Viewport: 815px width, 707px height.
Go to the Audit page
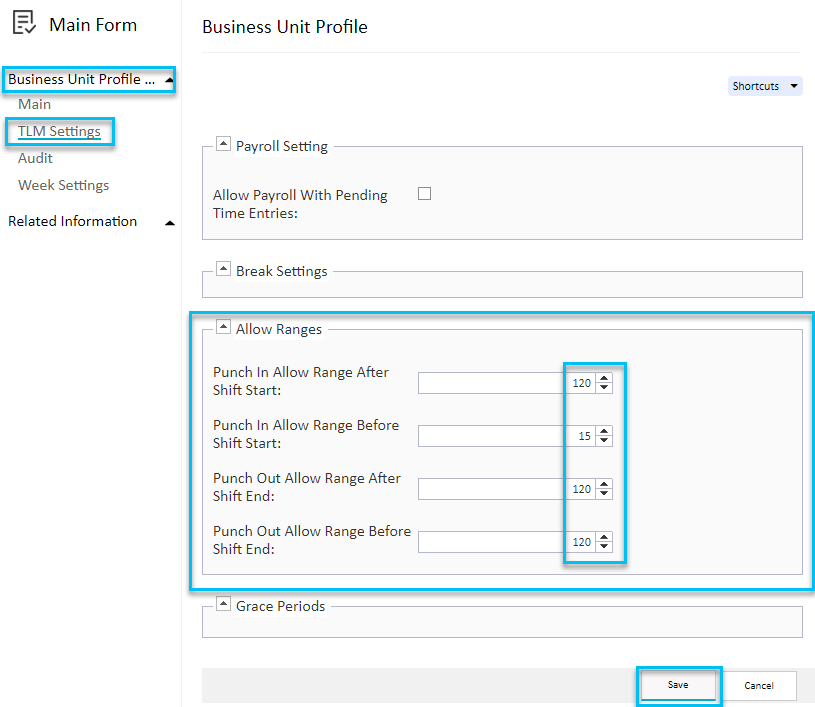click(35, 158)
